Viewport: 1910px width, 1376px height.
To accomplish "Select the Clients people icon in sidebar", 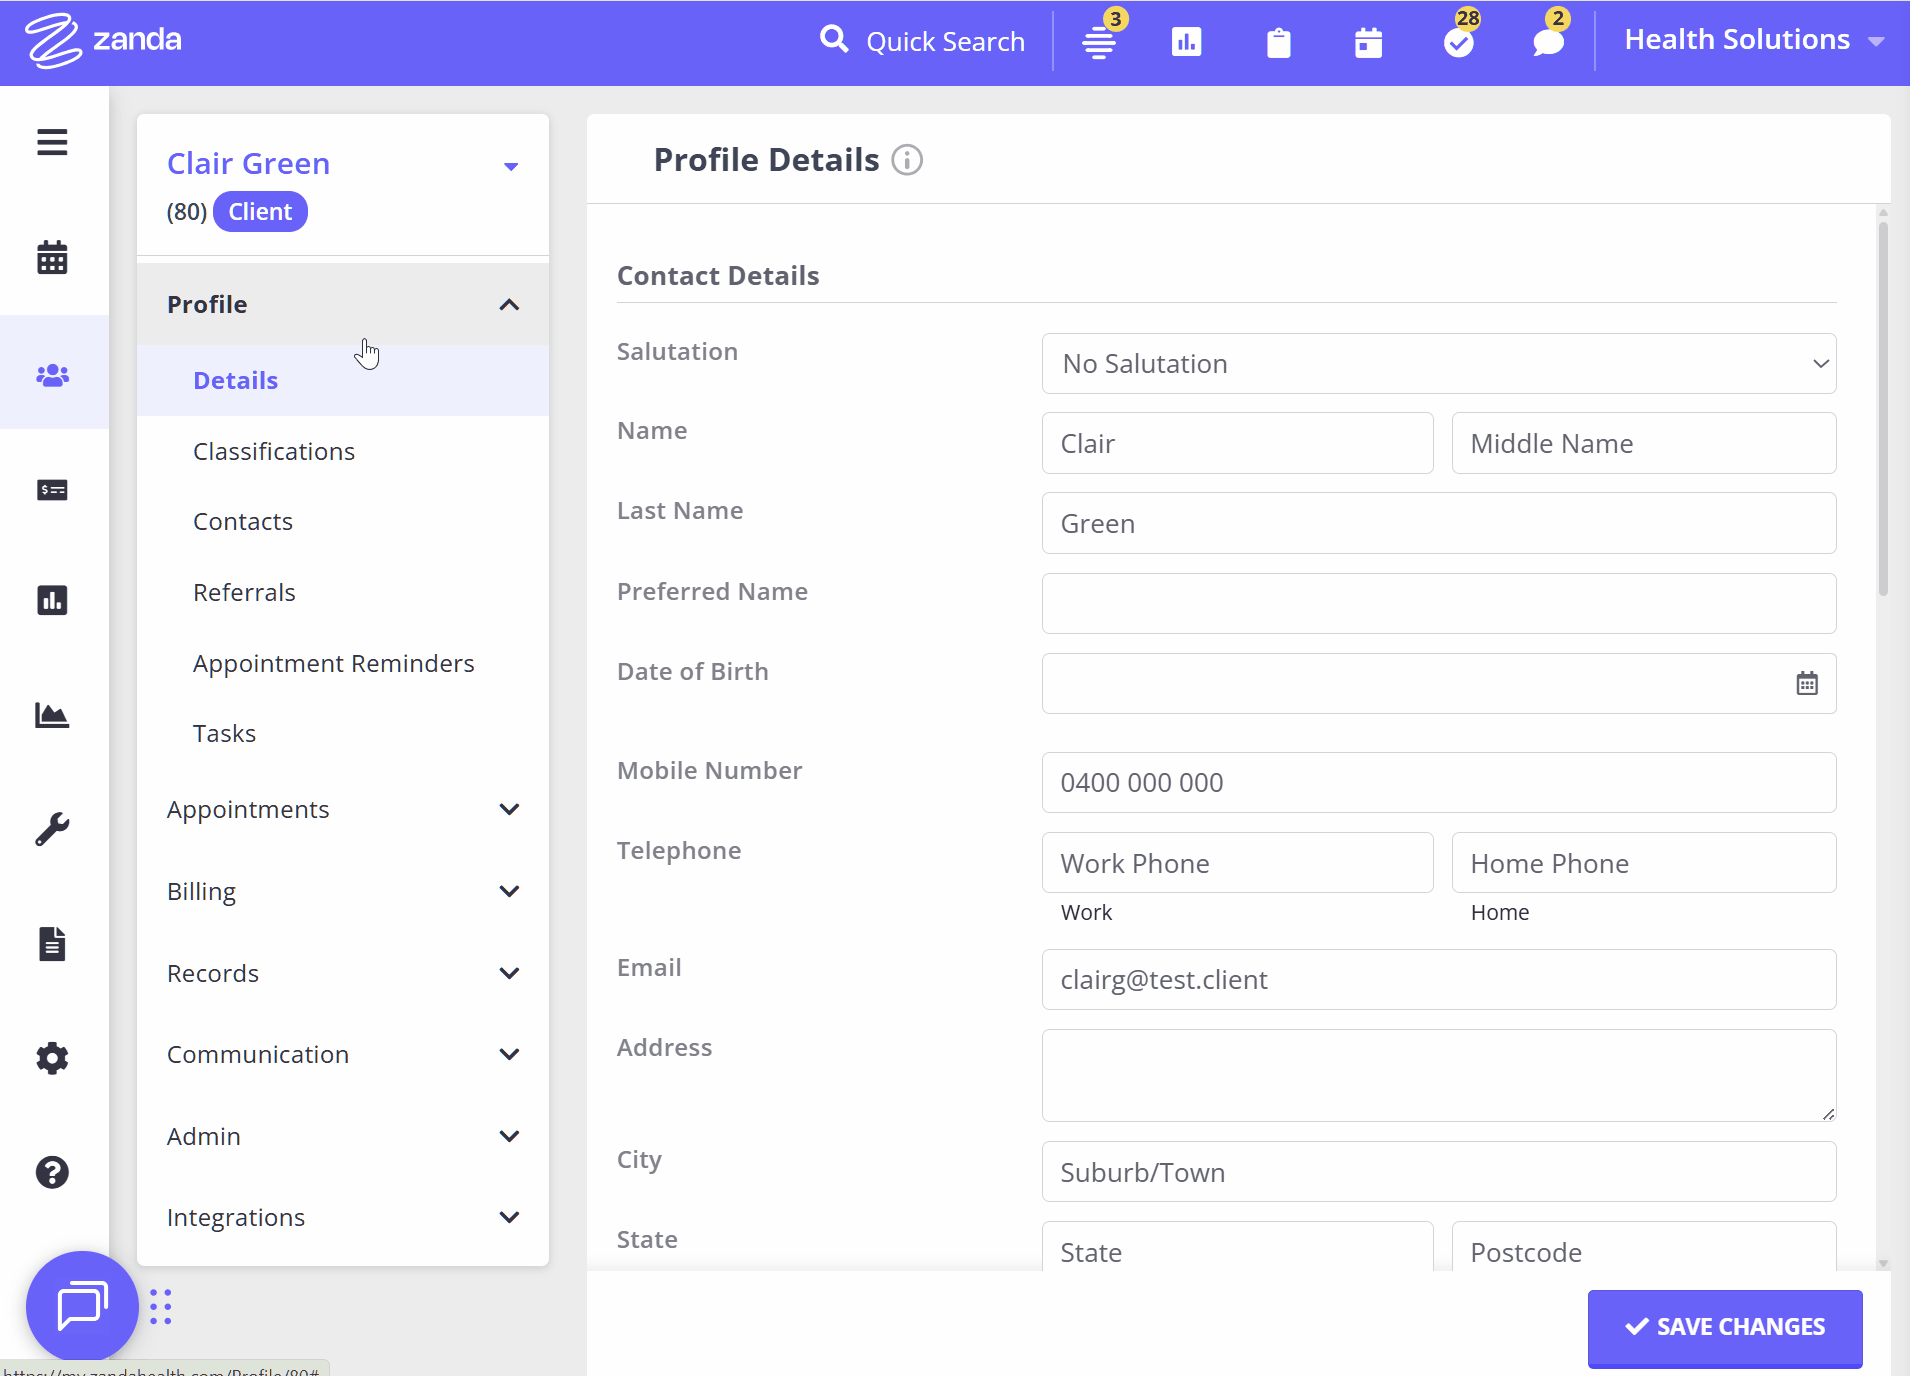I will 53,374.
